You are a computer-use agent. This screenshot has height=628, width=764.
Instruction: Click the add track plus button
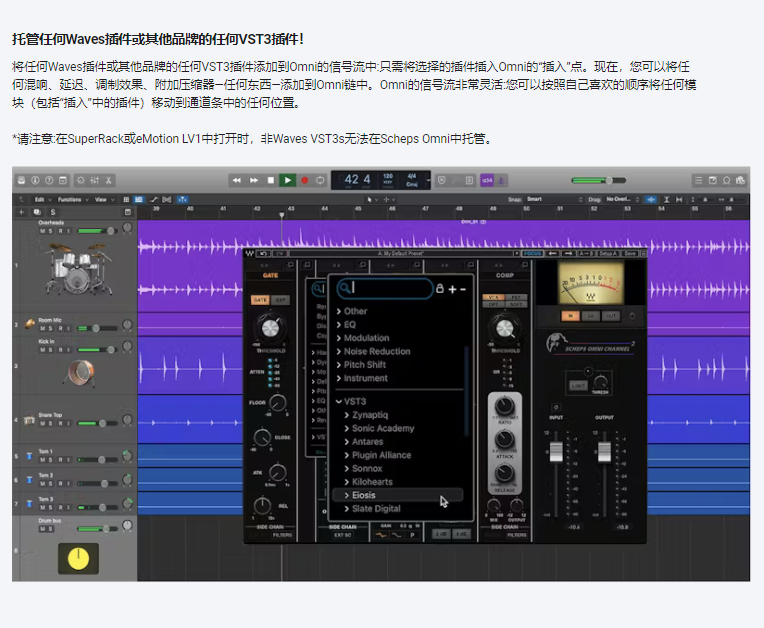click(x=21, y=212)
